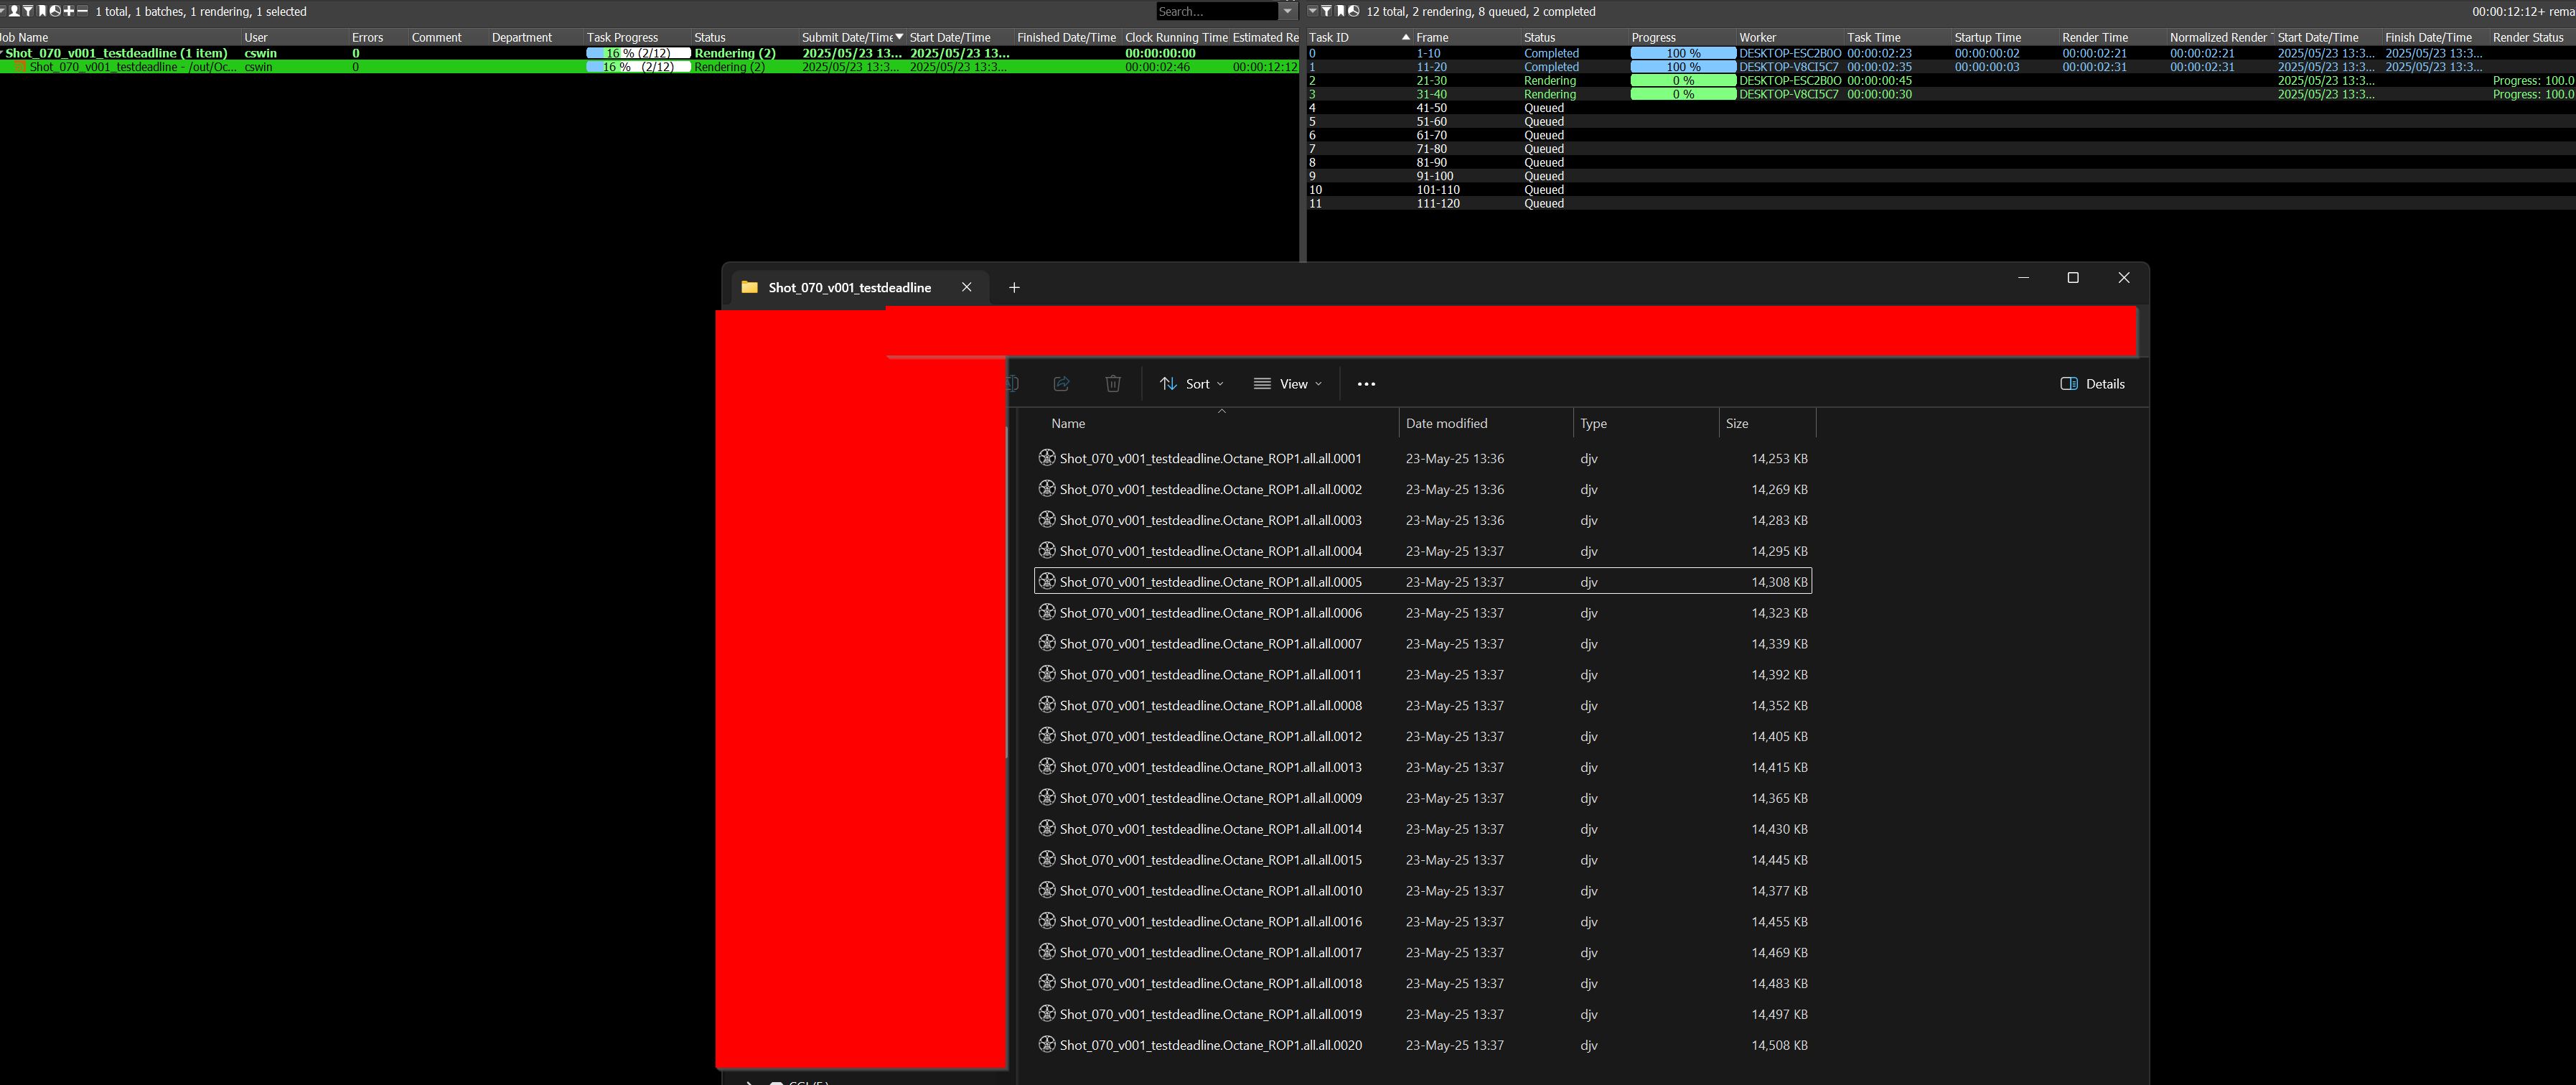Add a new Explorer tab
The width and height of the screenshot is (2576, 1085).
pyautogui.click(x=1013, y=288)
